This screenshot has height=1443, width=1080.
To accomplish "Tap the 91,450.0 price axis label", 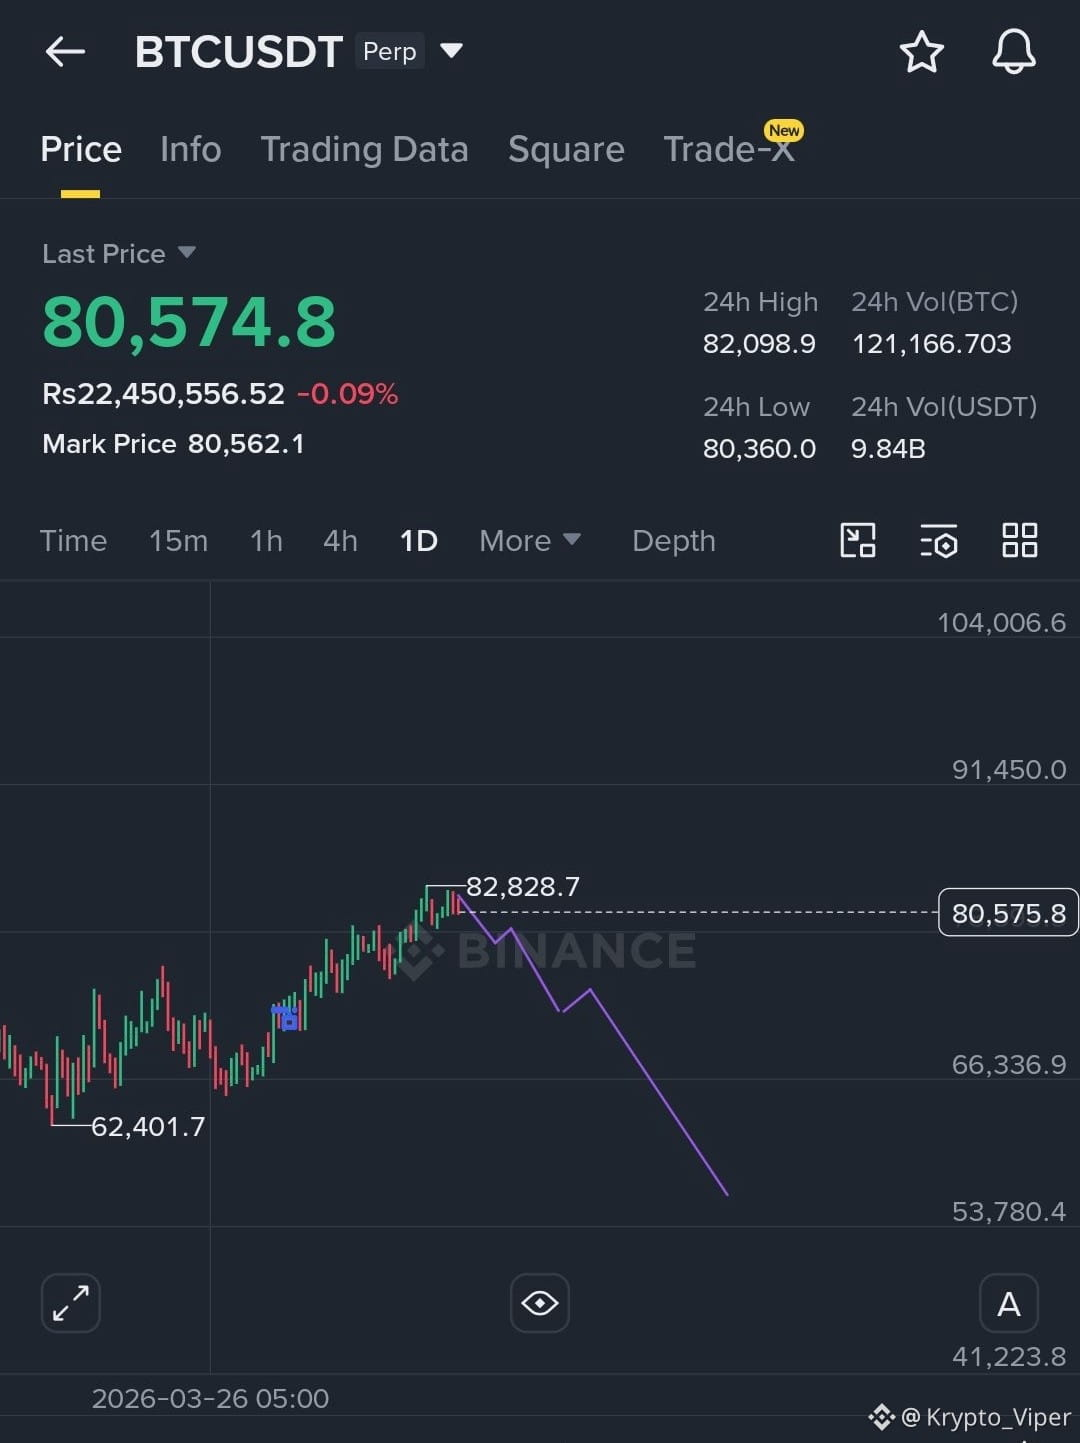I will pyautogui.click(x=1008, y=770).
